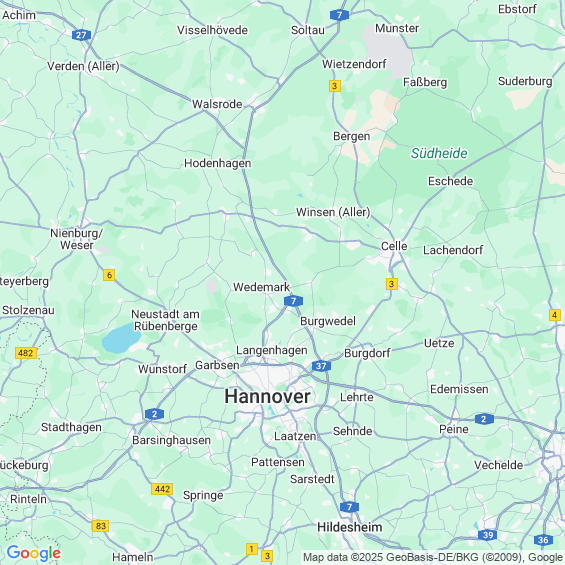Image resolution: width=565 pixels, height=565 pixels.
Task: Click the yellow B482 road marker
Action: (x=26, y=353)
